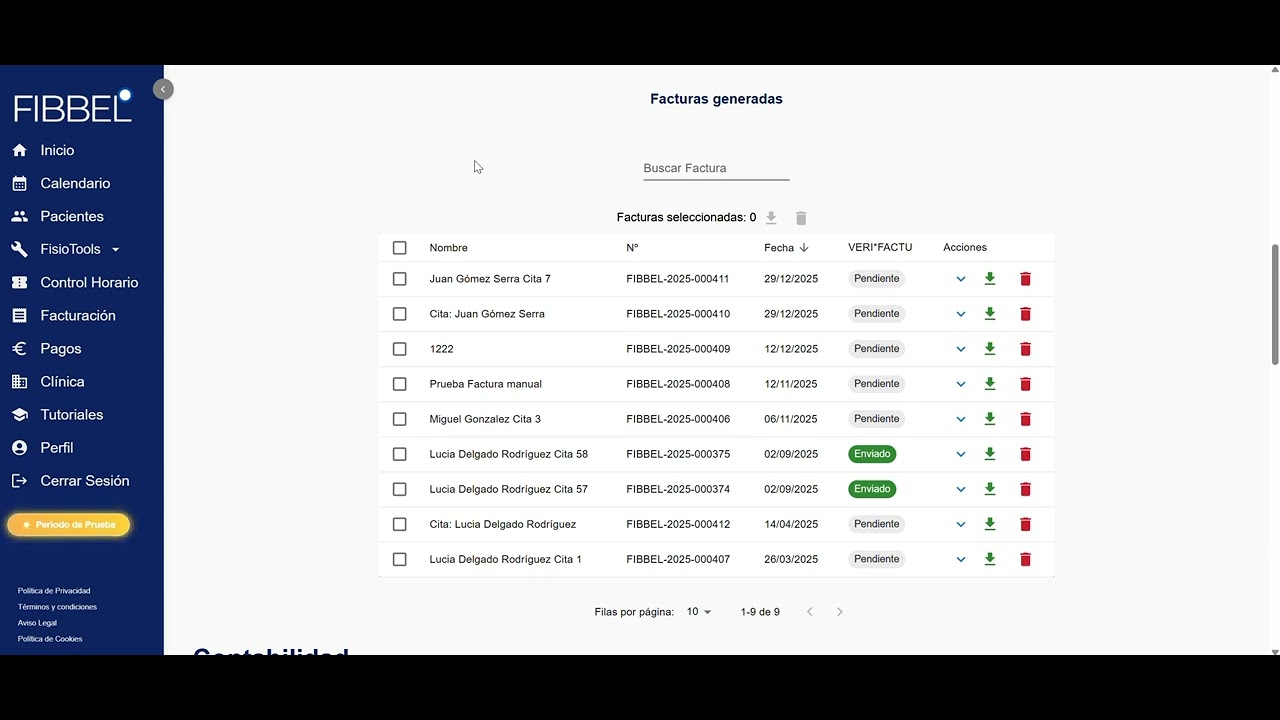Click the Periodo de Prueba button

click(69, 525)
